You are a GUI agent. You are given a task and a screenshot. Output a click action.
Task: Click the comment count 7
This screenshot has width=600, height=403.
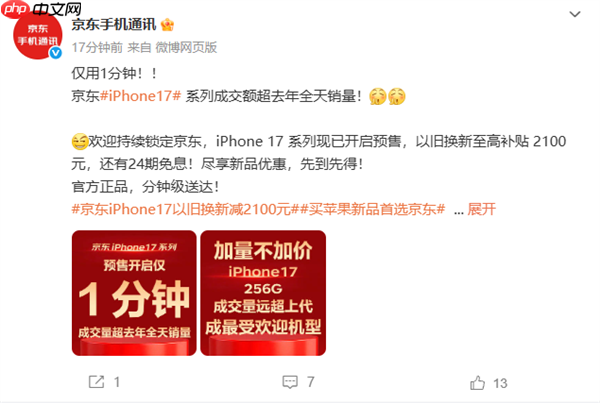[x=310, y=382]
